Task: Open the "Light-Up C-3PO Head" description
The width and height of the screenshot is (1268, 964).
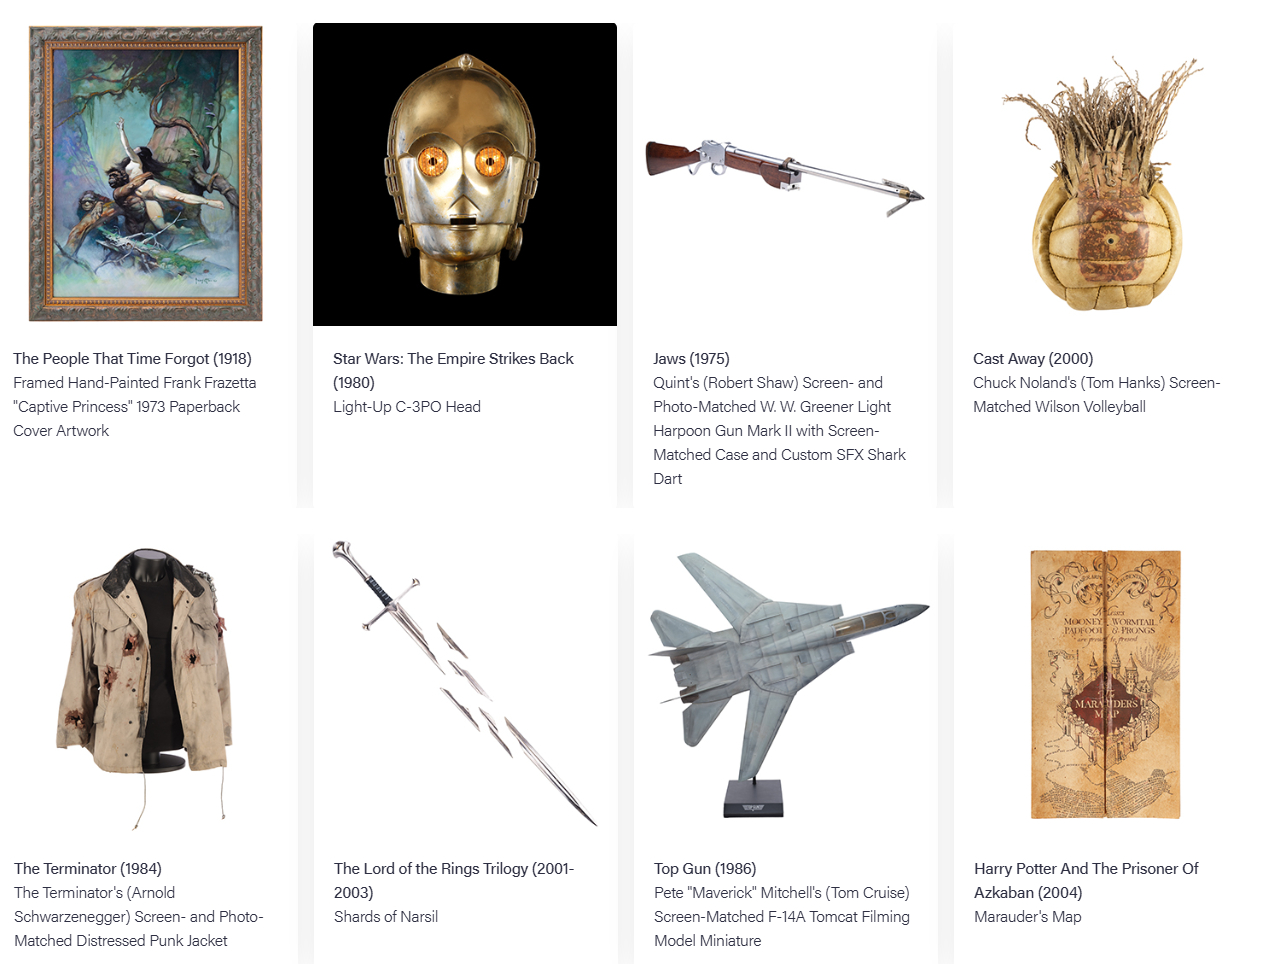Action: pyautogui.click(x=407, y=406)
